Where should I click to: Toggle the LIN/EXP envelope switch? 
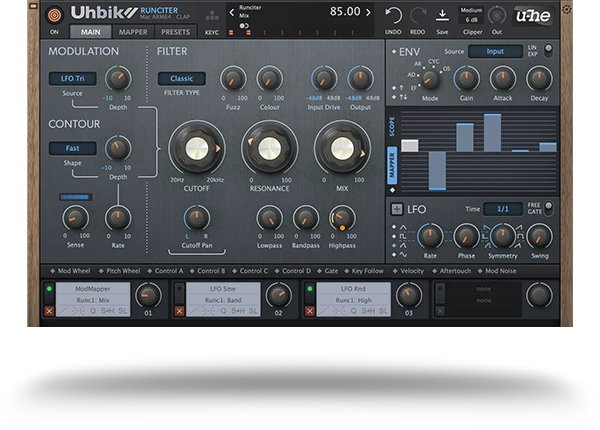pos(547,50)
